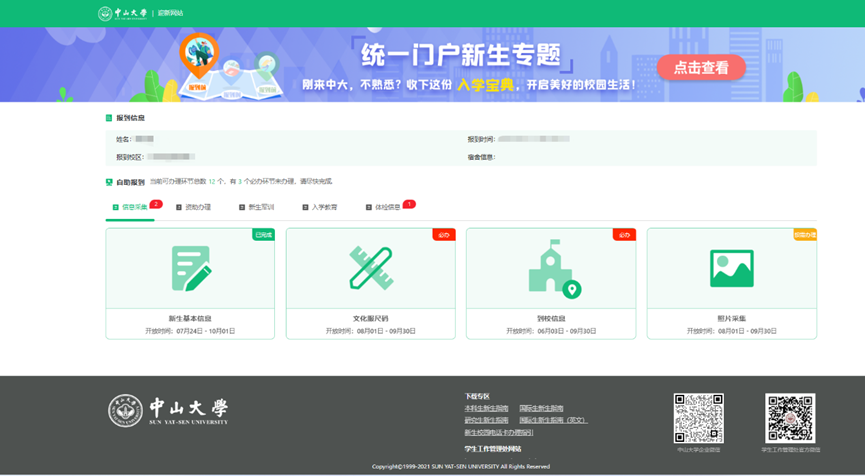The image size is (865, 476).
Task: Click 开放时间 06月03日 - 09月30日 text
Action: [x=551, y=331]
